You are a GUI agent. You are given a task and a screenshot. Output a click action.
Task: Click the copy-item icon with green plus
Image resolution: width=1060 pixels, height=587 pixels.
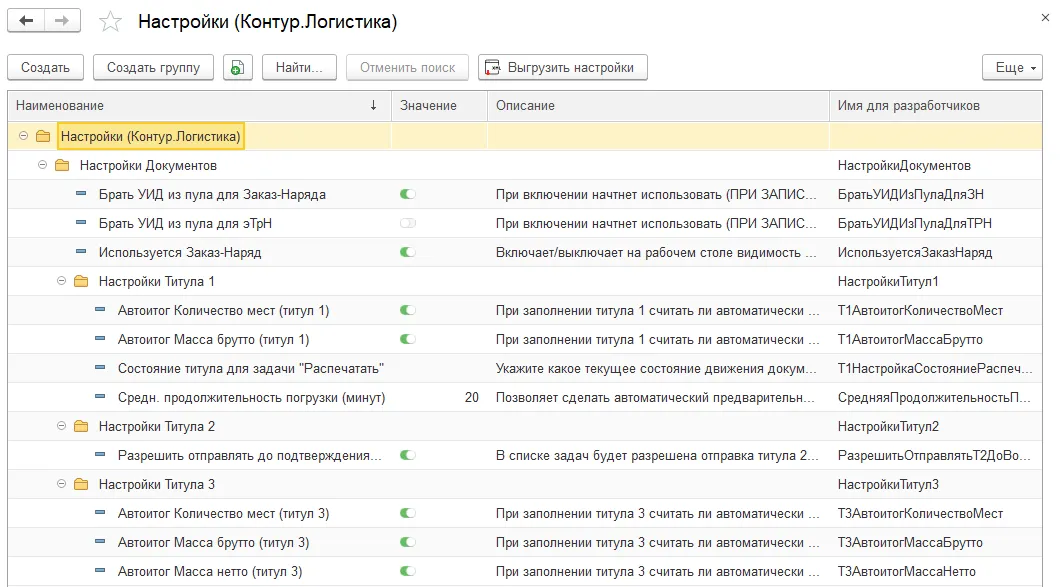238,68
